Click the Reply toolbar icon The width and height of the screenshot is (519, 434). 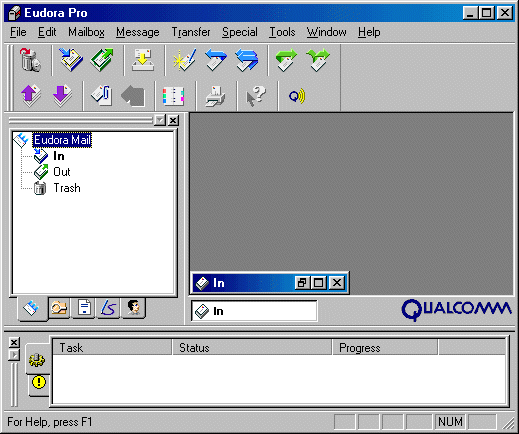[x=216, y=60]
